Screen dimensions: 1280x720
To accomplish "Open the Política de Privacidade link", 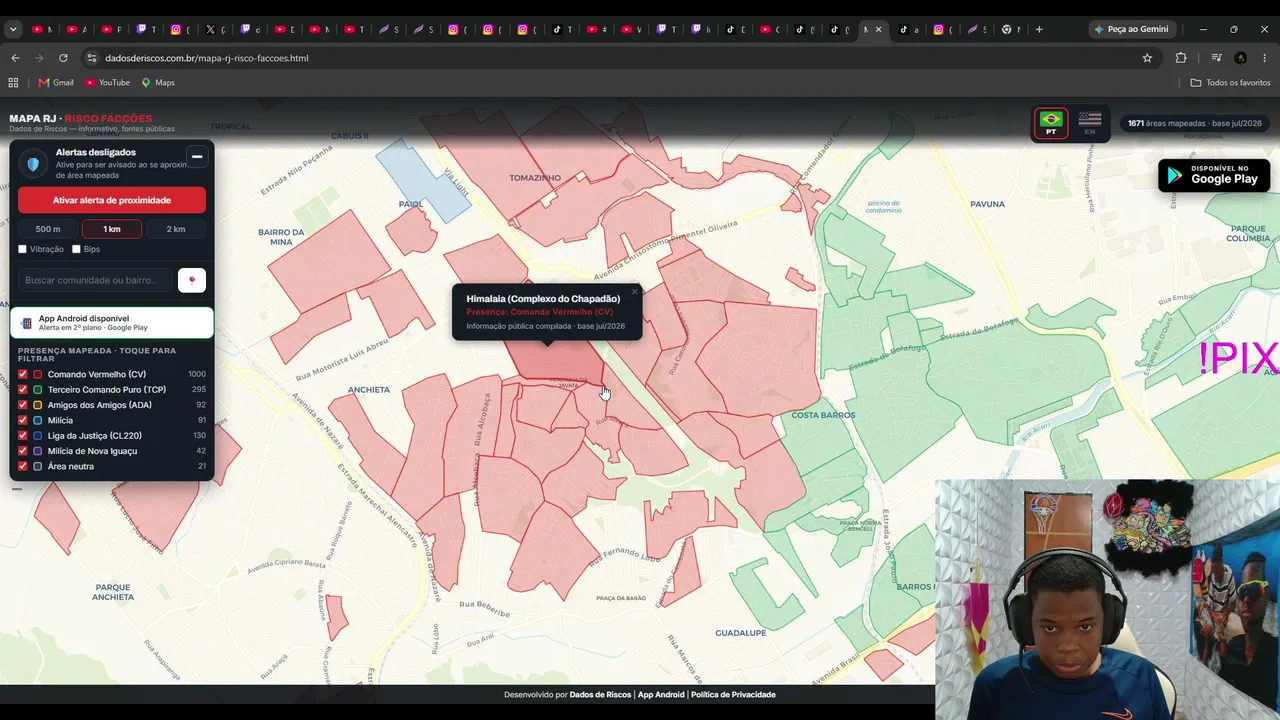I will (x=733, y=695).
